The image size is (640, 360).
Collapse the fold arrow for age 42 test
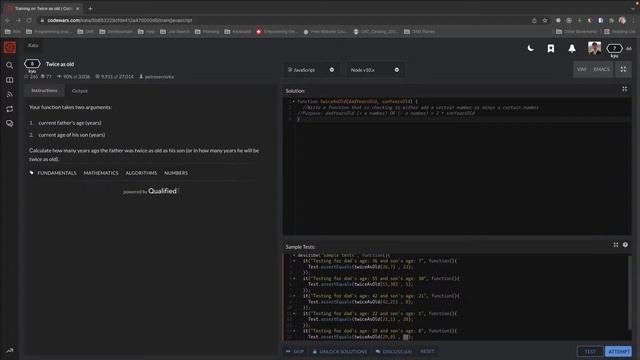click(294, 296)
